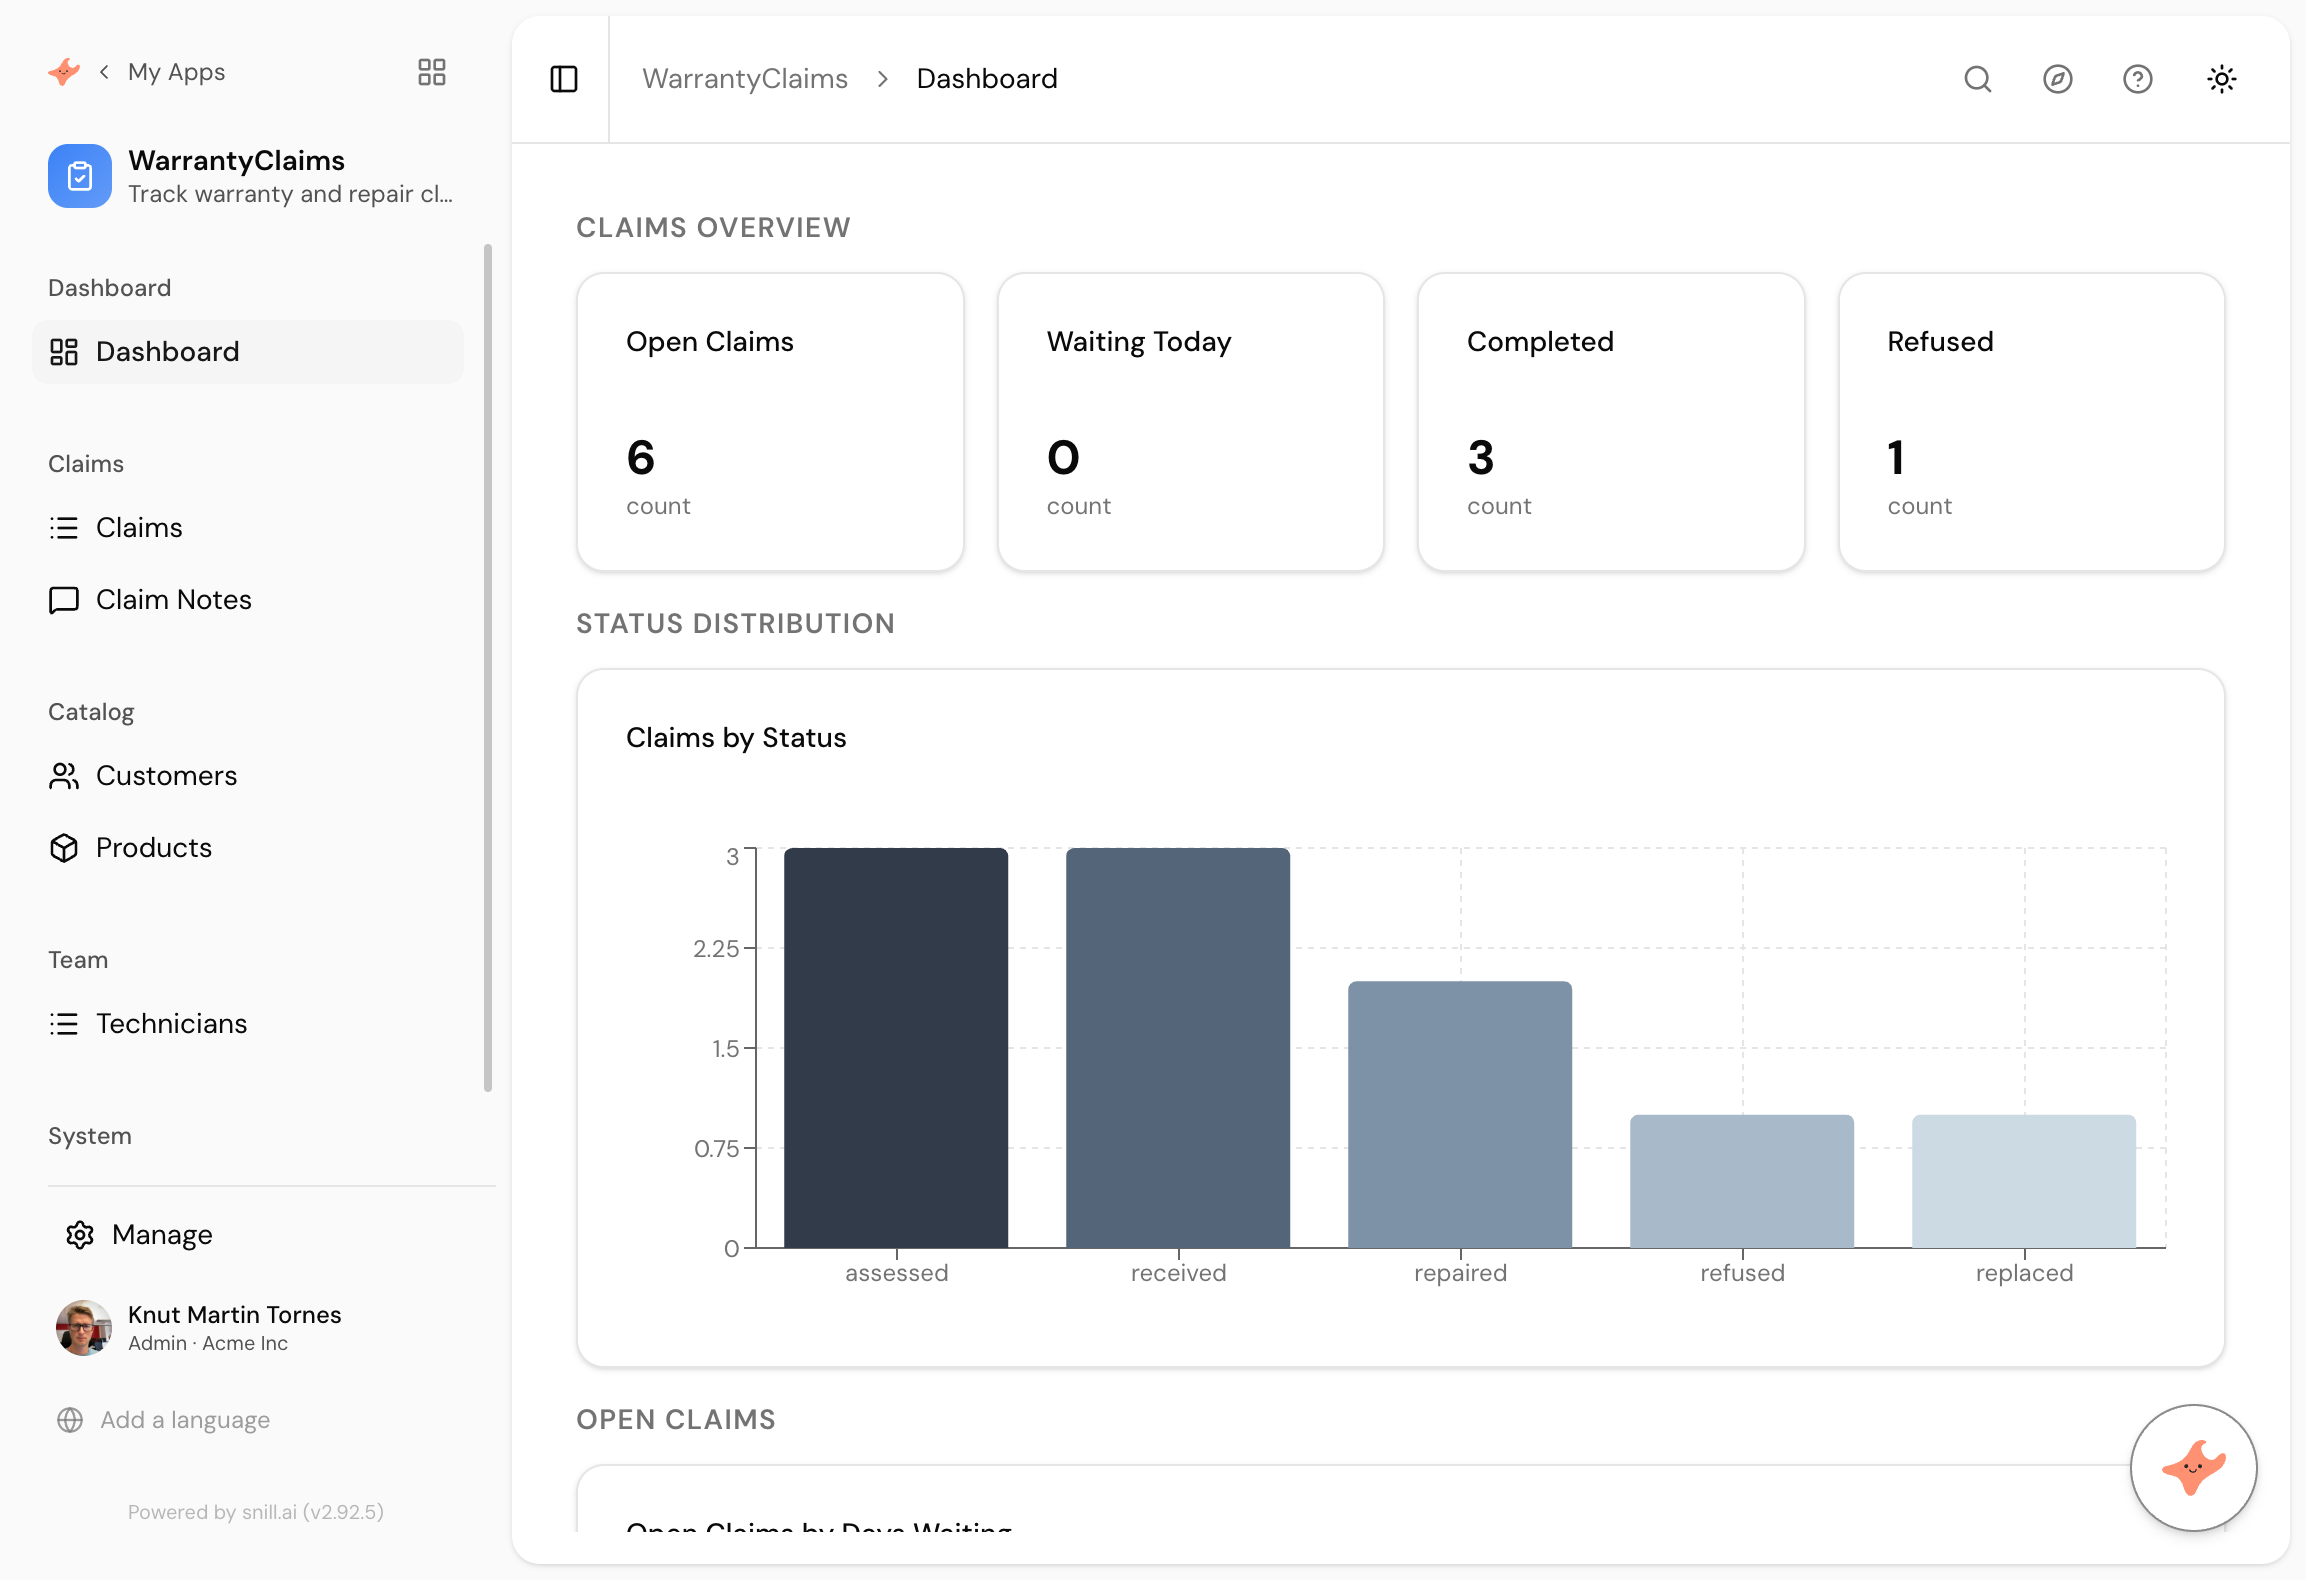Click the Technicians list icon
2306x1580 pixels.
click(x=64, y=1024)
